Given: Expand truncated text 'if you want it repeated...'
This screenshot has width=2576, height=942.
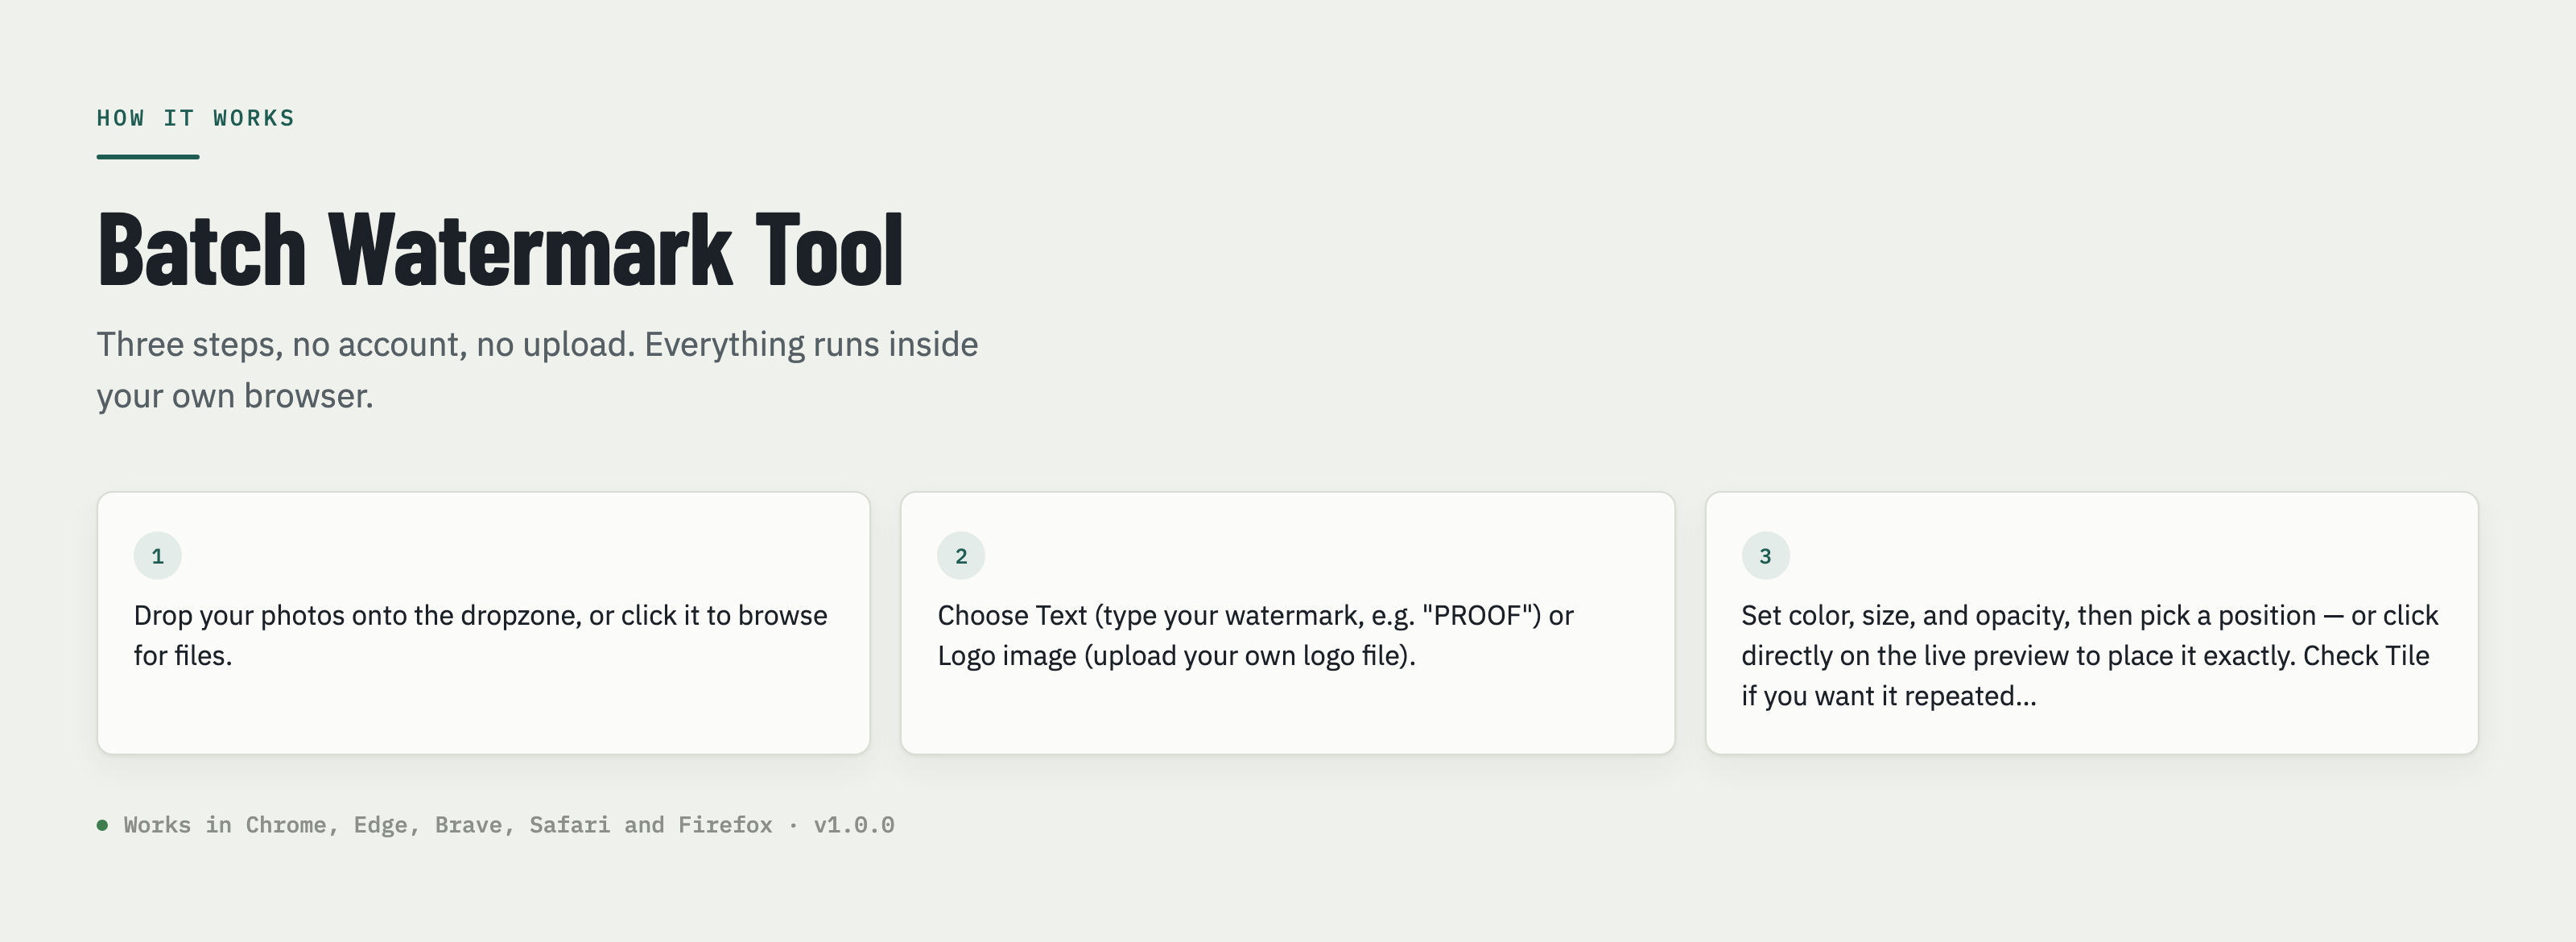Looking at the screenshot, I should (1888, 696).
